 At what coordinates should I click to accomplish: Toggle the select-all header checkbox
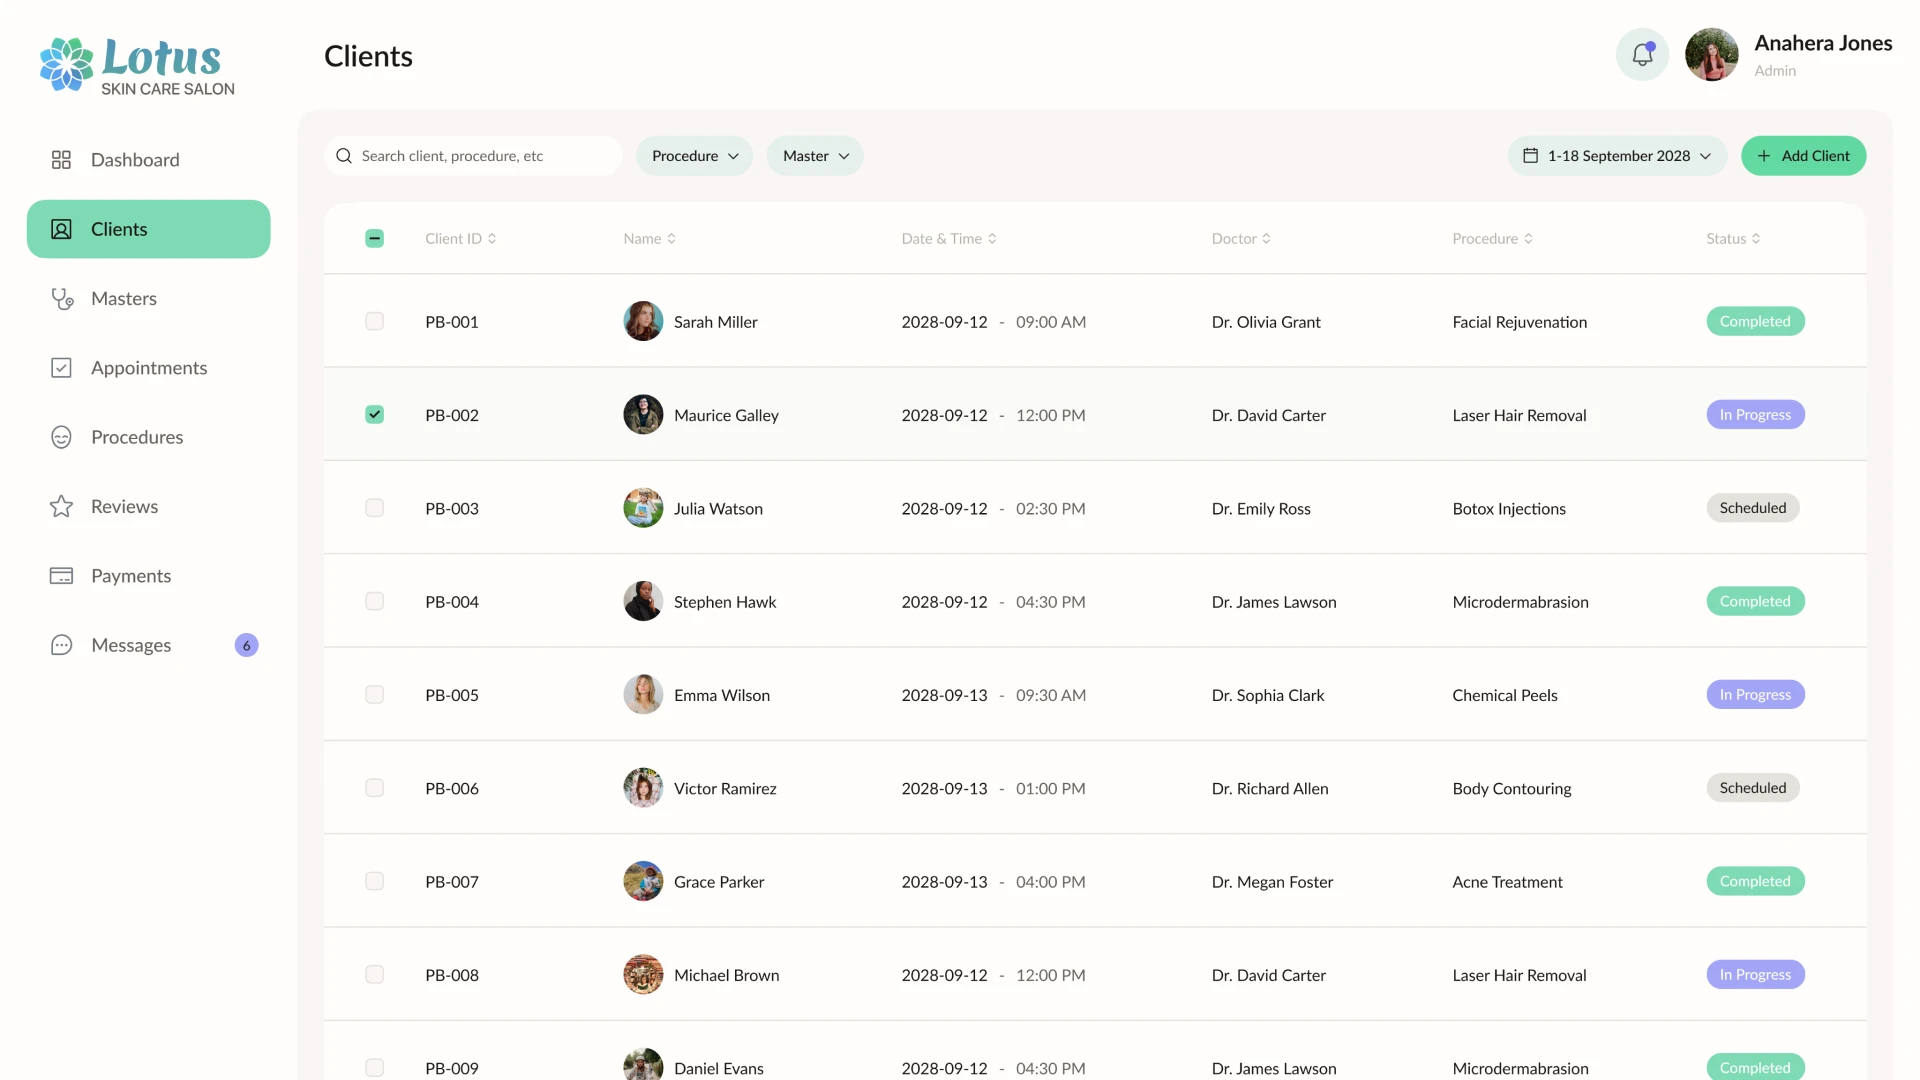(374, 238)
